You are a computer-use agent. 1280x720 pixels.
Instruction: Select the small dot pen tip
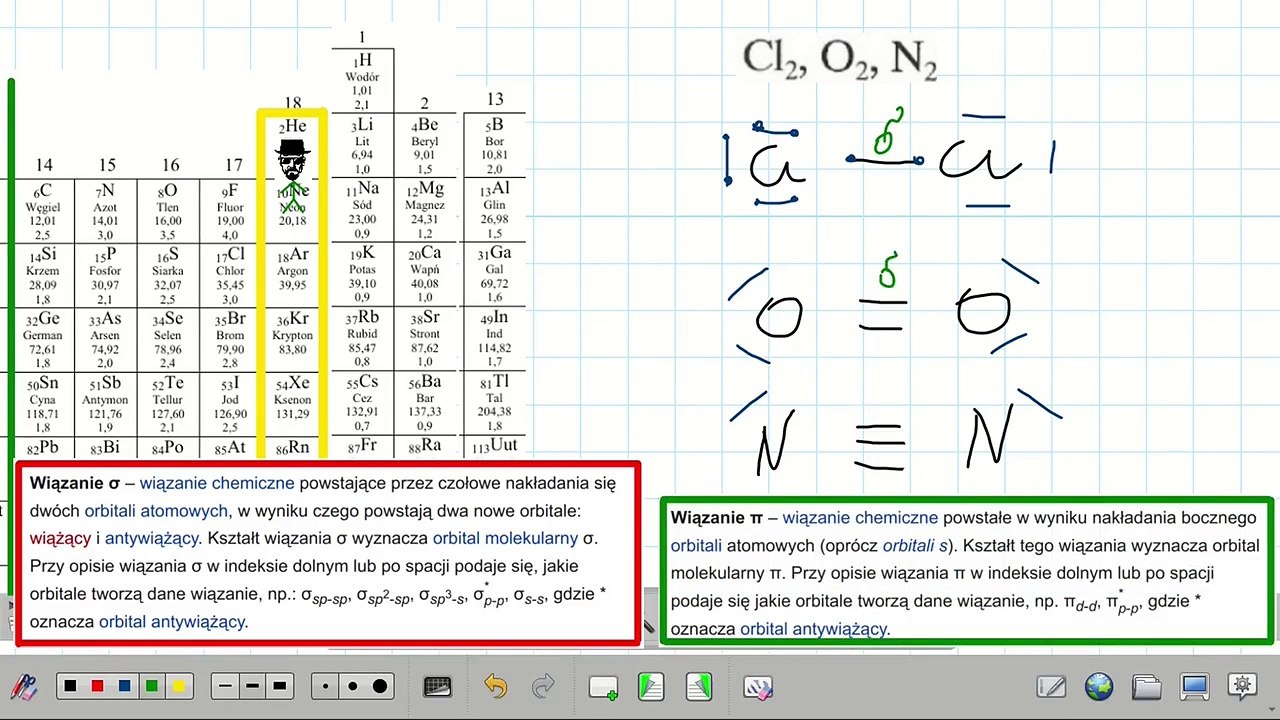(x=326, y=687)
